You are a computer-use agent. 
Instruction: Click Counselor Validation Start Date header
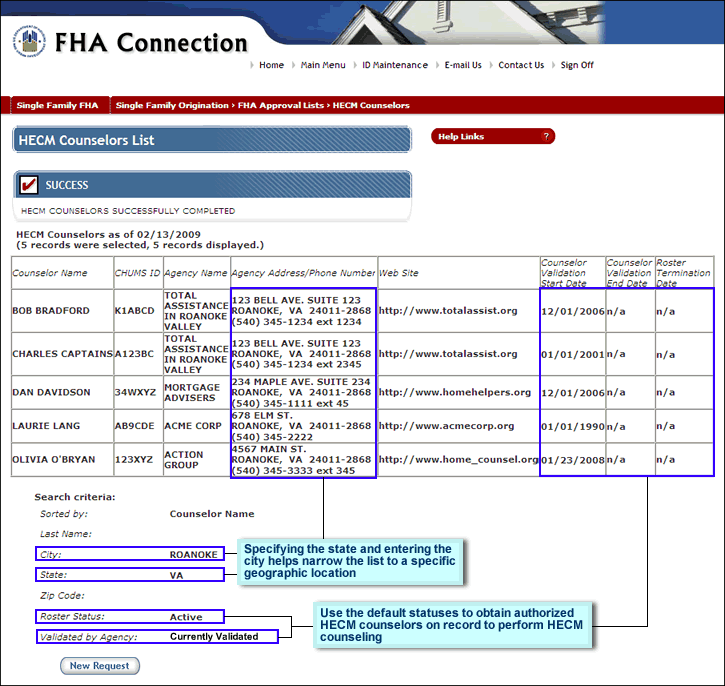[x=564, y=273]
